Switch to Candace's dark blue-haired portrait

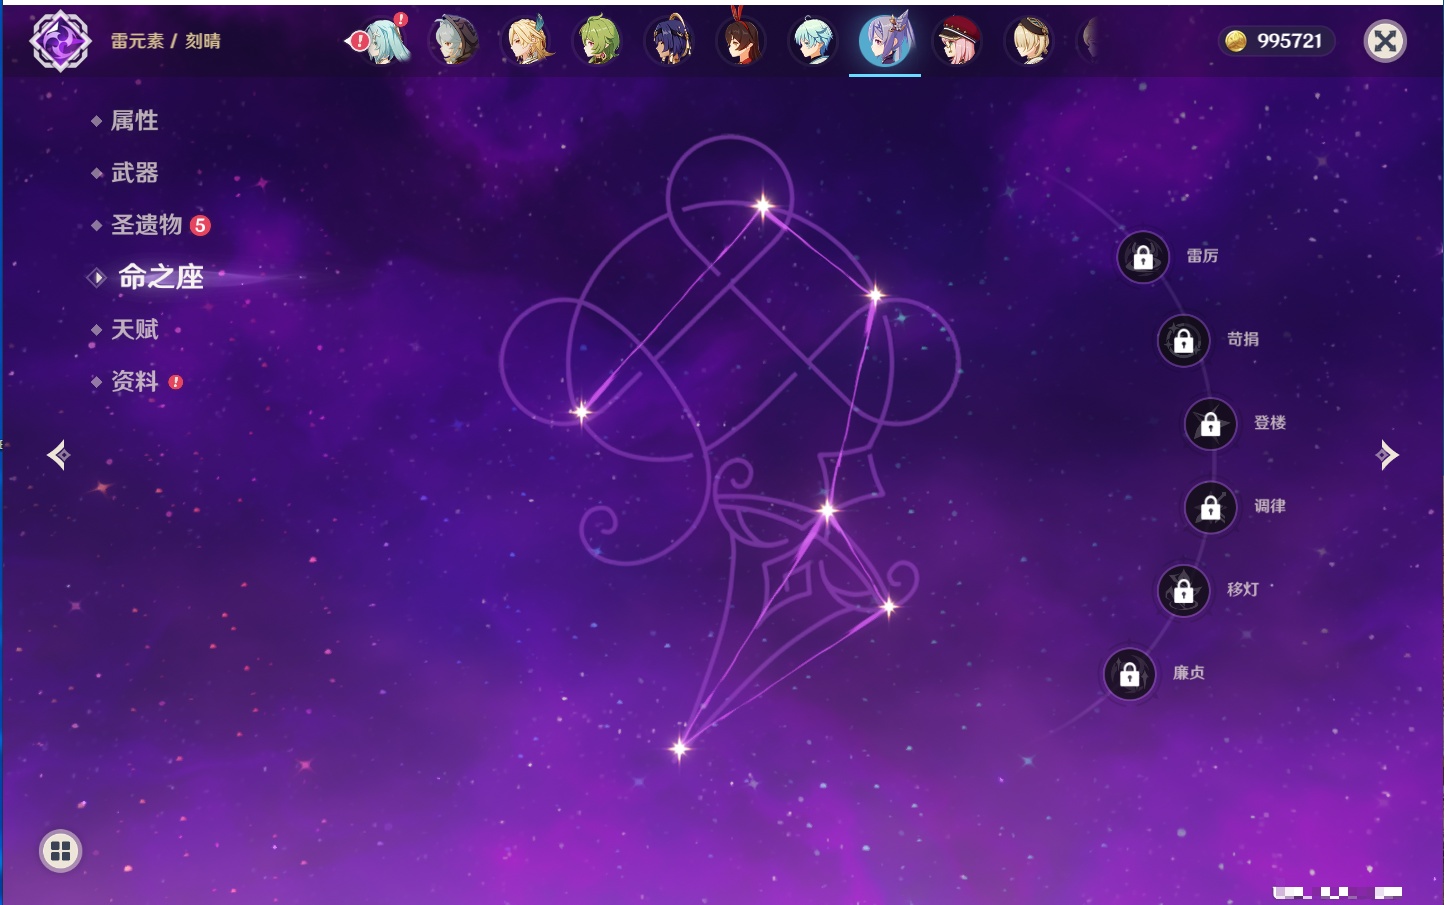(670, 41)
